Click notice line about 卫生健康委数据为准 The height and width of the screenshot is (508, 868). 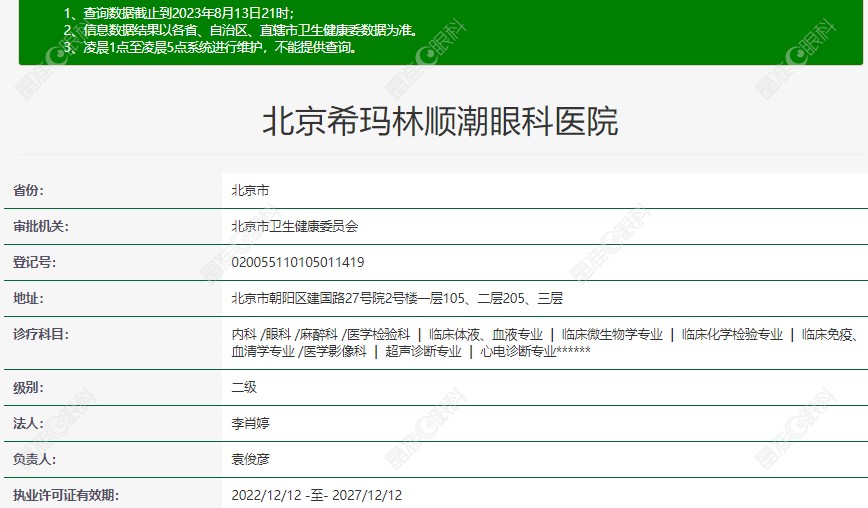pyautogui.click(x=240, y=30)
